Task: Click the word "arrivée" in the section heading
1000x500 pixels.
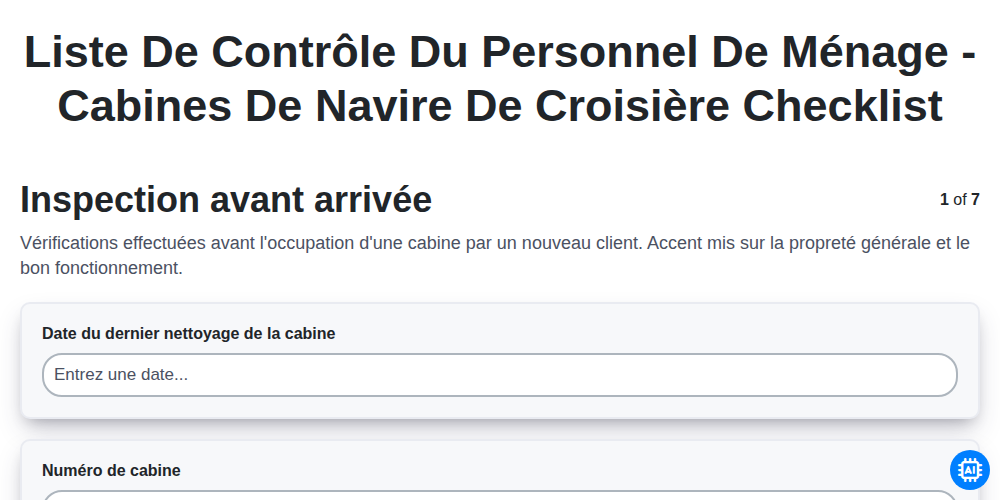Action: click(373, 200)
